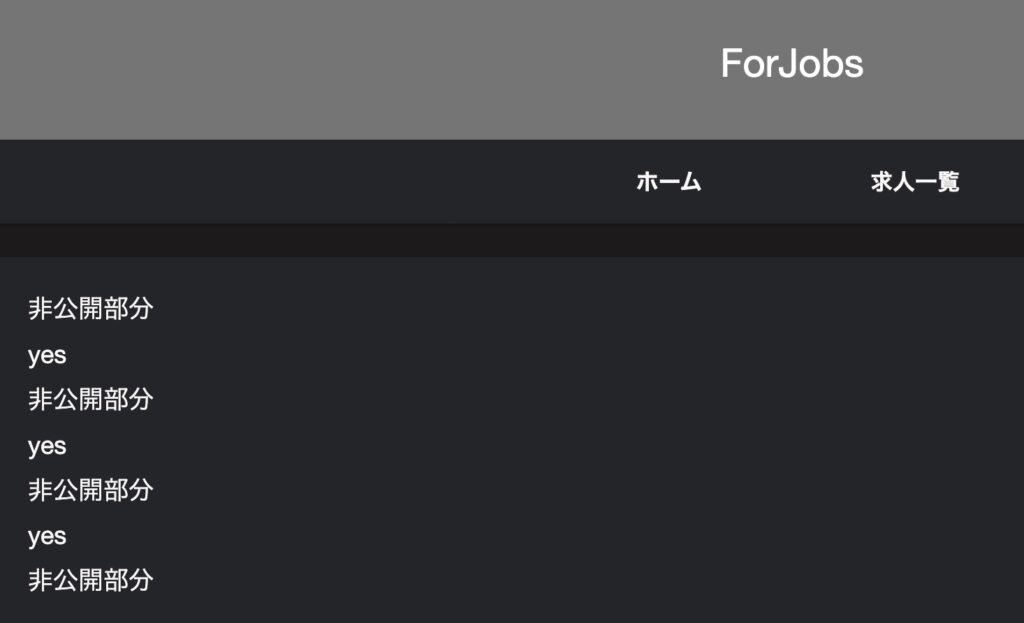Open the ホーム navigation item
This screenshot has height=623, width=1024.
pyautogui.click(x=668, y=182)
